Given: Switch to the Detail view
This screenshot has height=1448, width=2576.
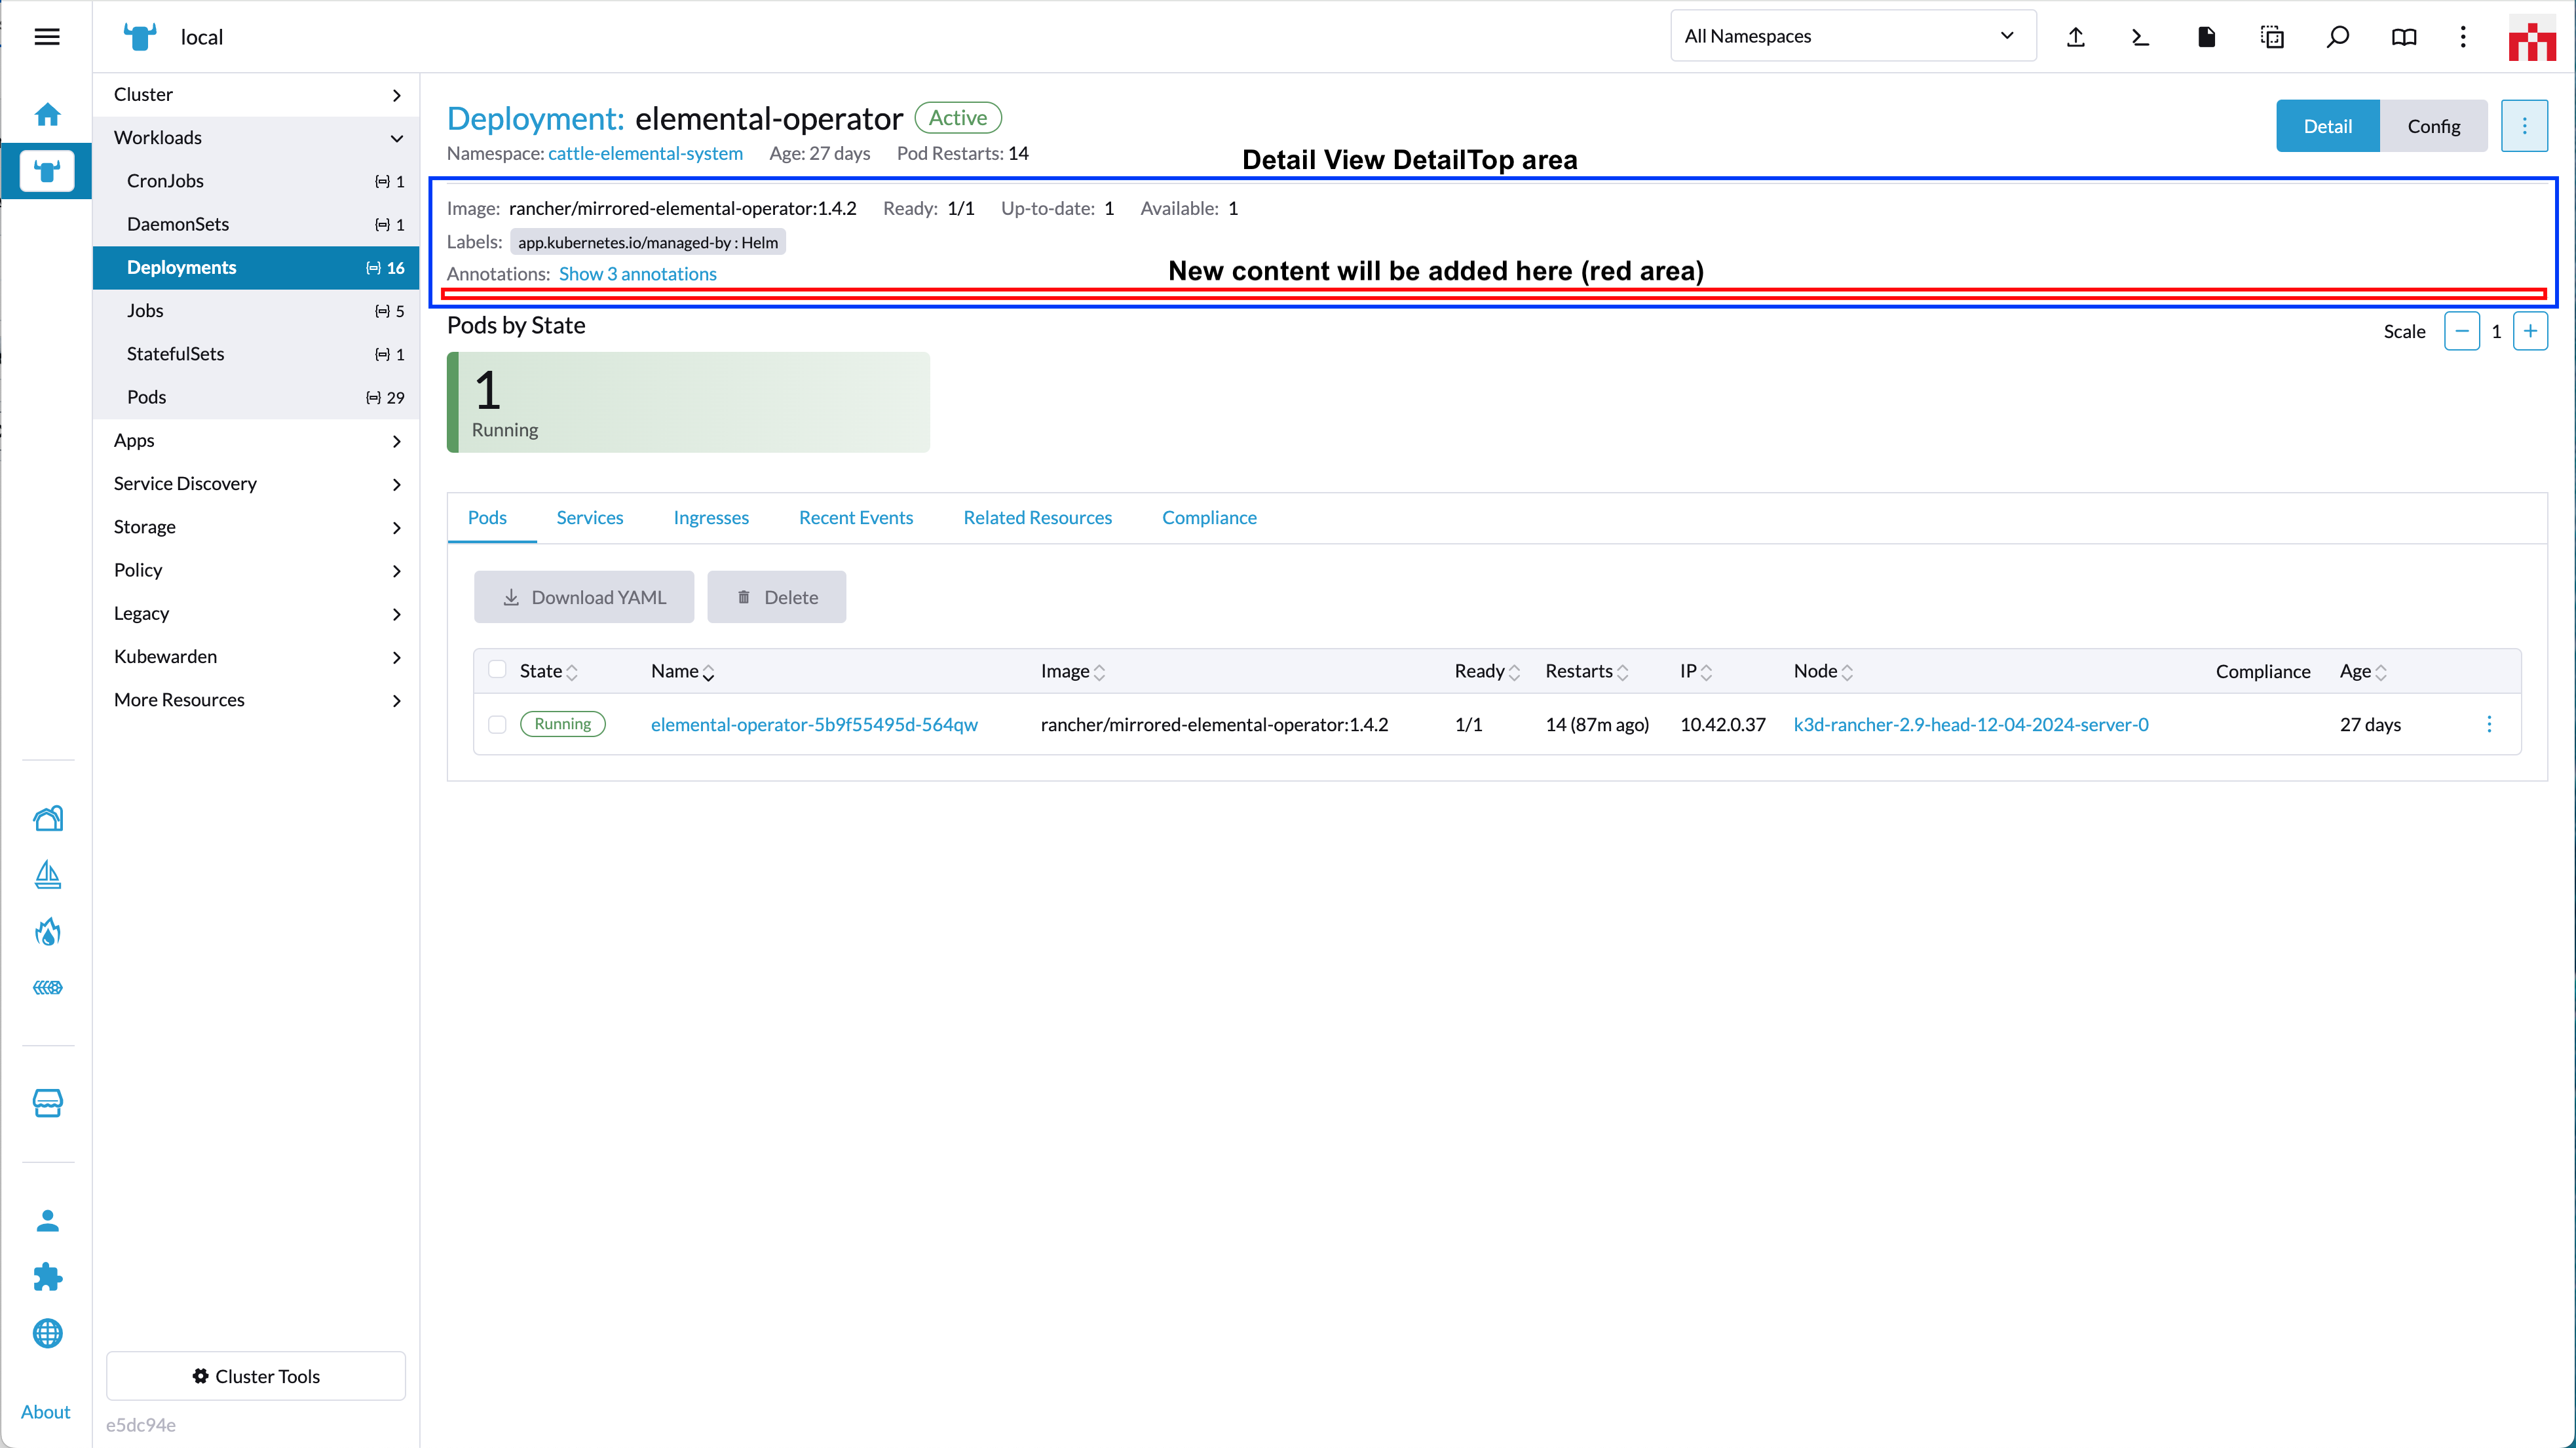Looking at the screenshot, I should point(2328,126).
